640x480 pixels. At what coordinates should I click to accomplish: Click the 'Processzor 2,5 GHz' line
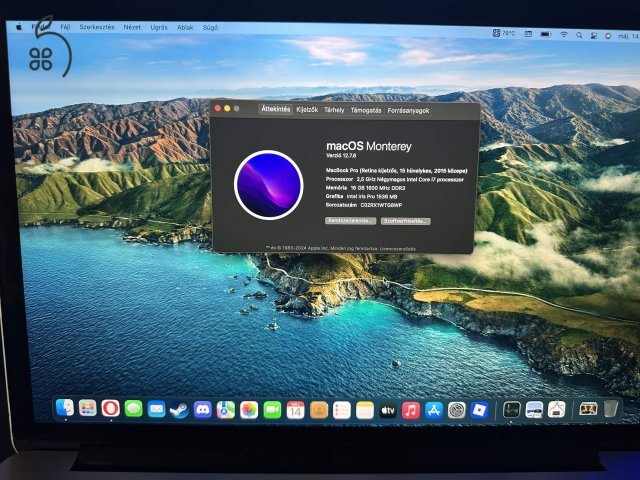(x=394, y=179)
